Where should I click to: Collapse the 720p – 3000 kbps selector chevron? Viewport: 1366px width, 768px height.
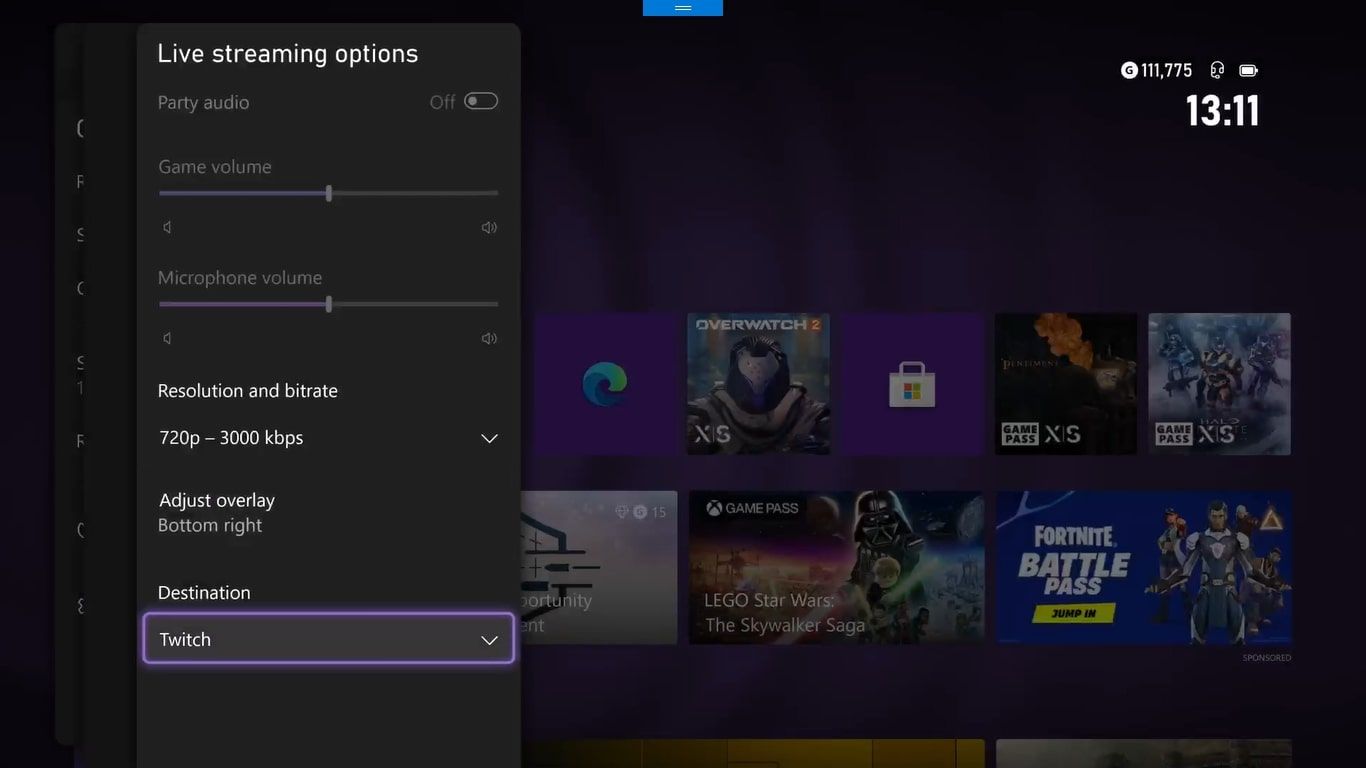(489, 437)
